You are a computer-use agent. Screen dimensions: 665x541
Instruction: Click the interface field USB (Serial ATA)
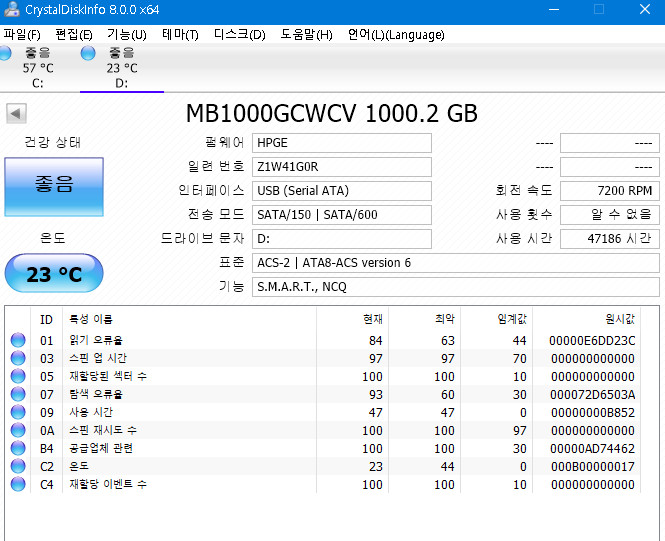coord(342,191)
